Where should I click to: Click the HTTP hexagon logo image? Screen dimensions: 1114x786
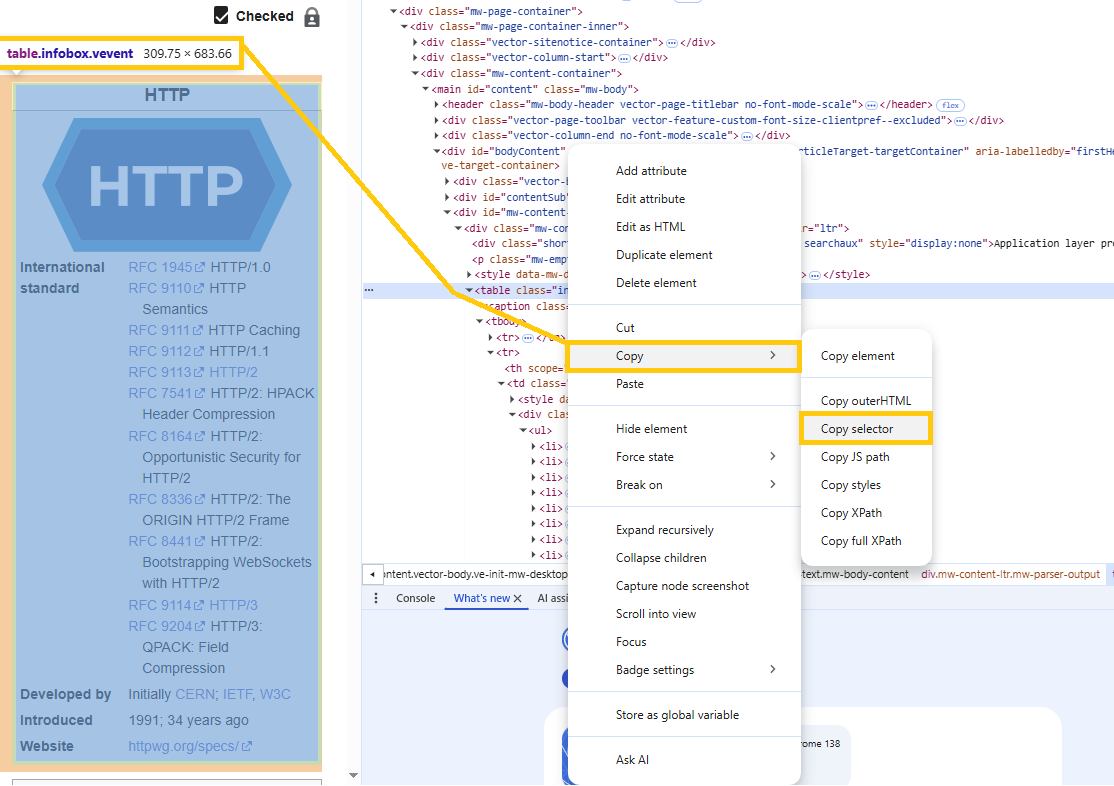tap(167, 184)
